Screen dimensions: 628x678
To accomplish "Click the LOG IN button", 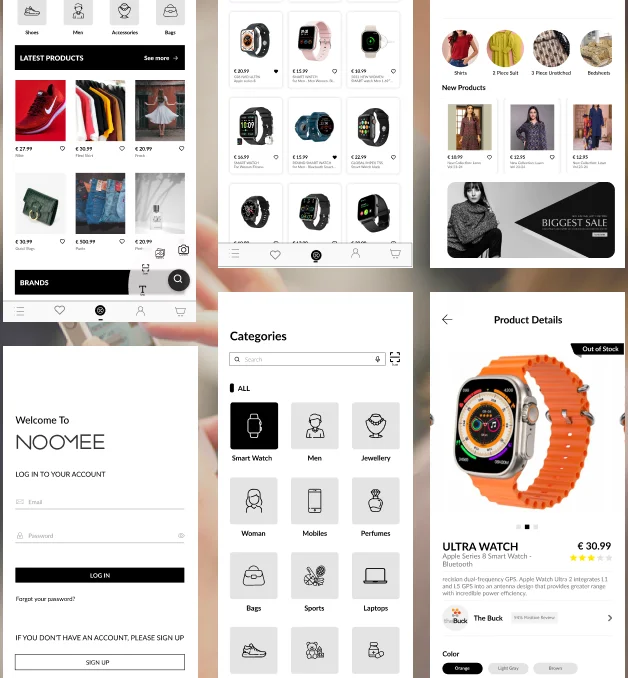I will [x=100, y=575].
